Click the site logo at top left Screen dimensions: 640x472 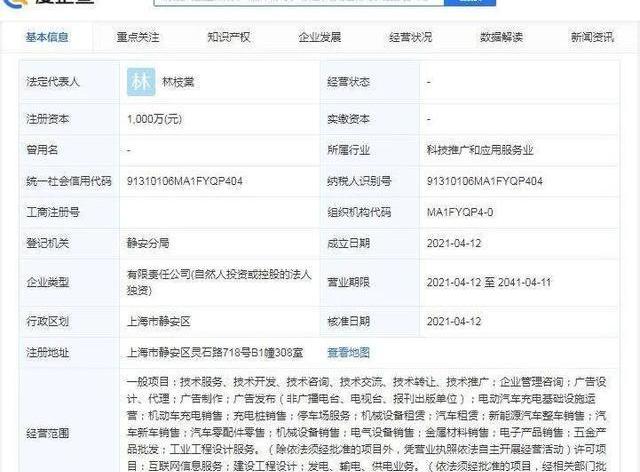[50, 4]
